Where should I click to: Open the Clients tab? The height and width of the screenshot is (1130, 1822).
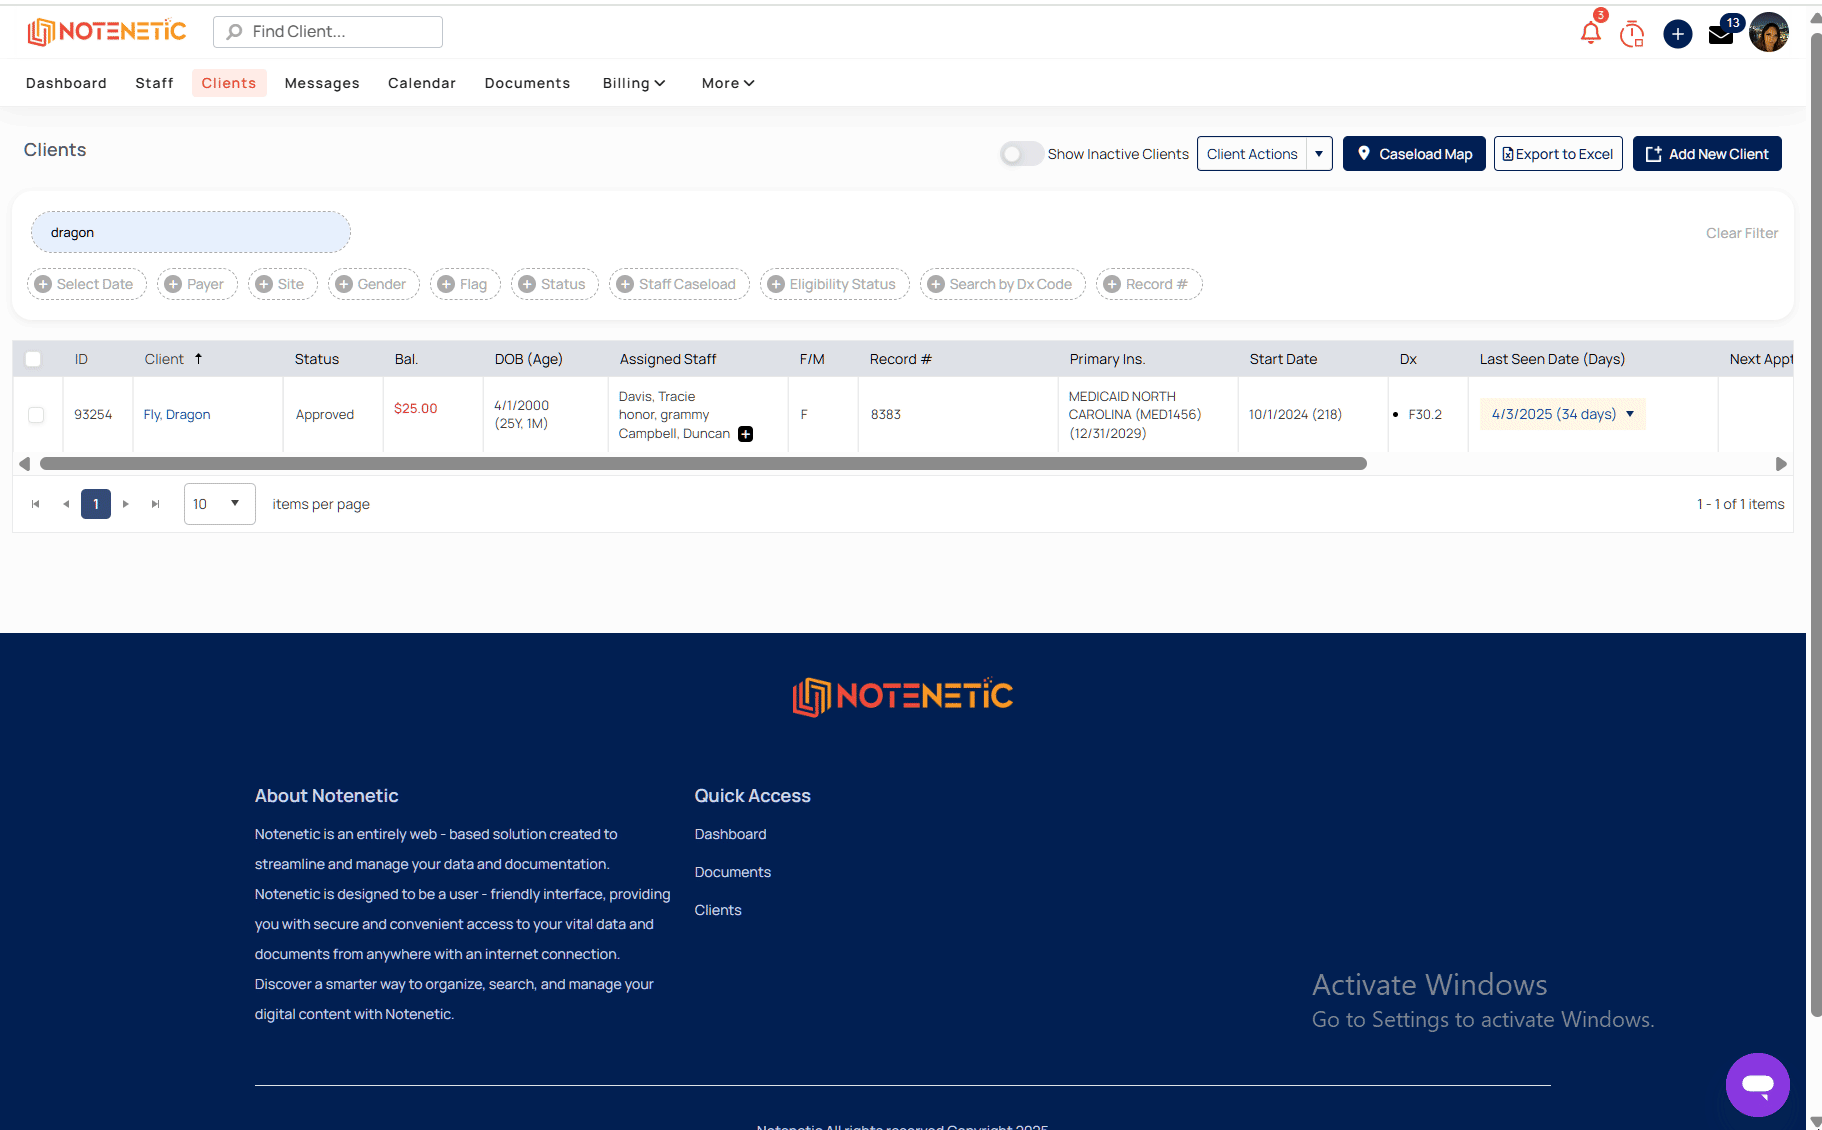coord(229,83)
